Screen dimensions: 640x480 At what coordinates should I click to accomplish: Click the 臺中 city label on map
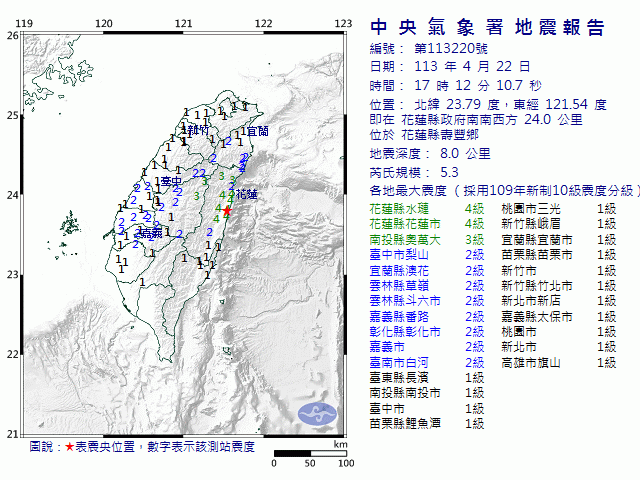coord(171,181)
